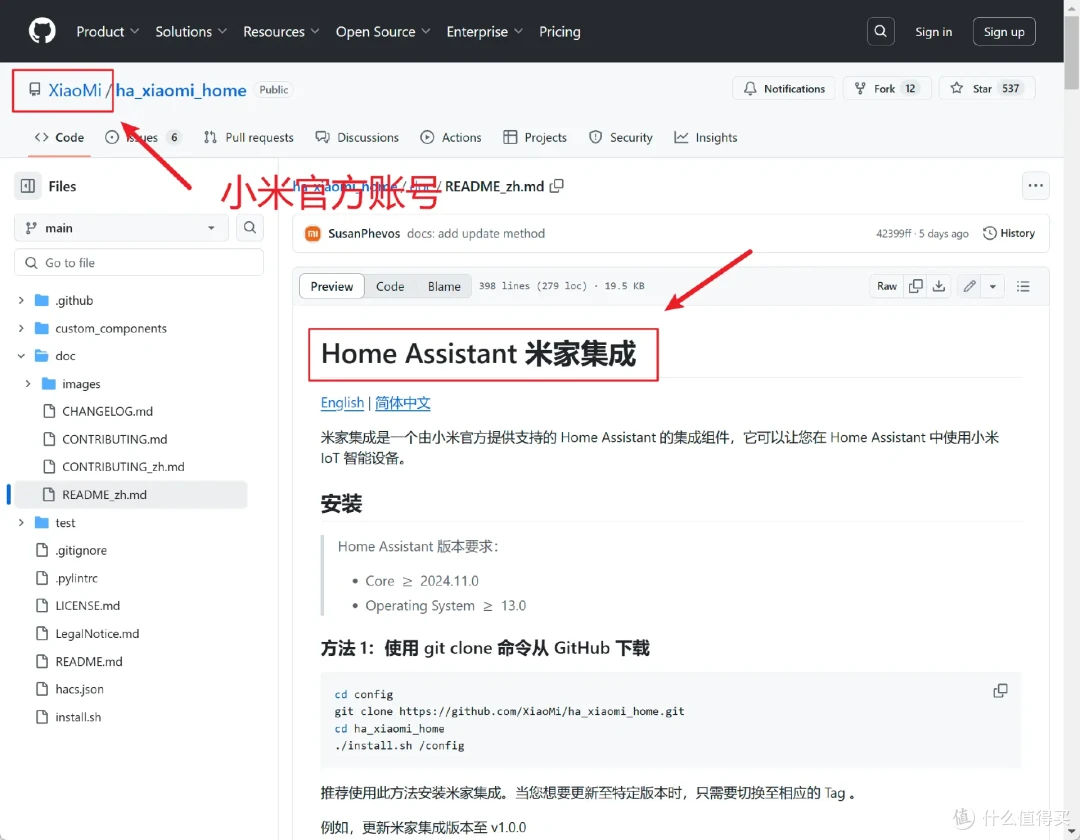The image size is (1080, 840).
Task: Switch to Blame view
Action: (x=444, y=286)
